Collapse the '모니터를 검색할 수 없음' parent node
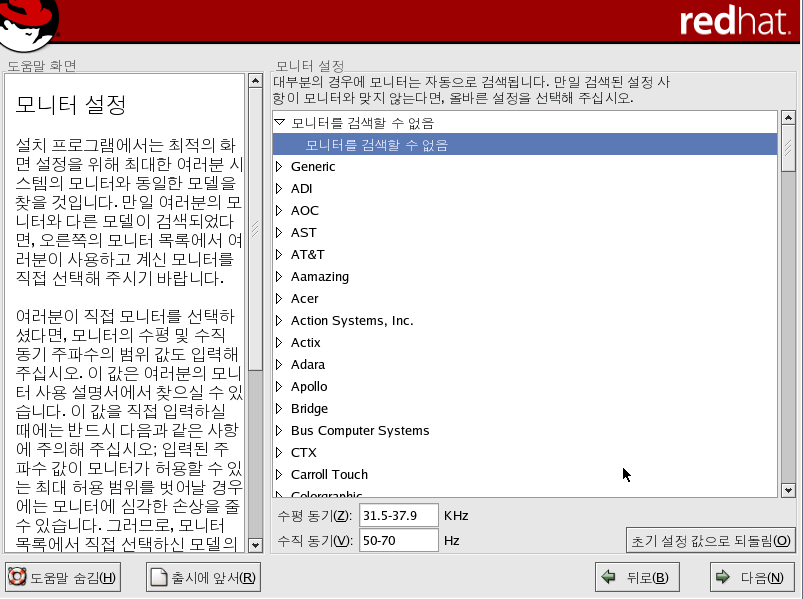Viewport: 803px width, 599px height. click(x=279, y=122)
